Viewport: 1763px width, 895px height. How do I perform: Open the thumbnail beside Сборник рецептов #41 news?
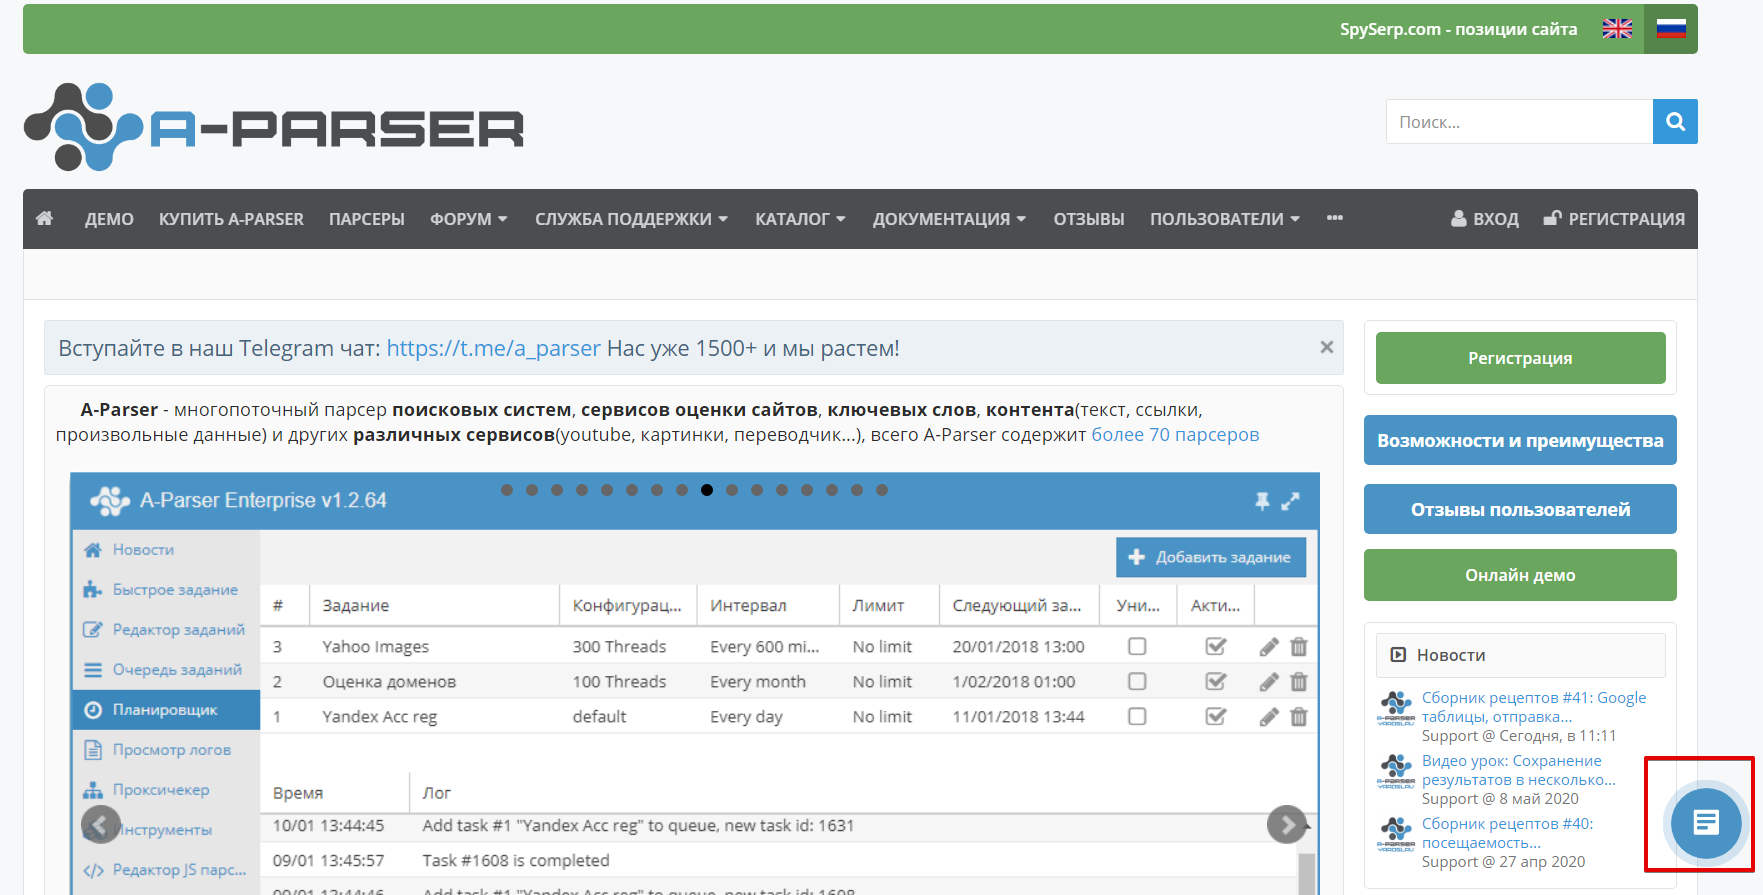(1396, 707)
